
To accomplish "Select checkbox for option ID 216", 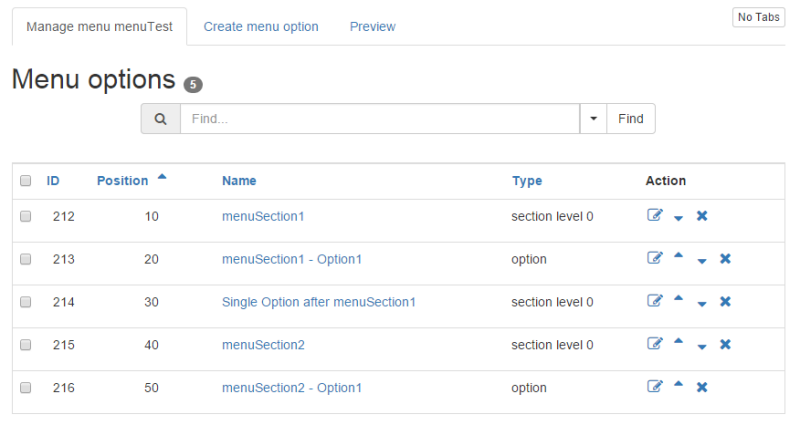I will click(x=26, y=388).
